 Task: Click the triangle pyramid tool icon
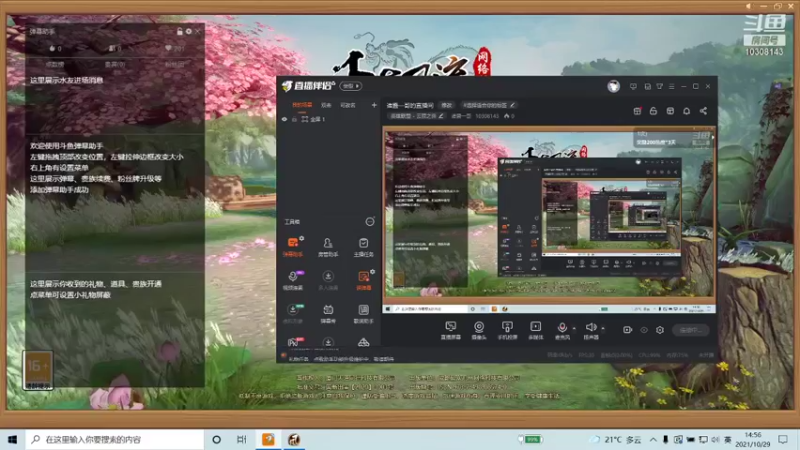pos(363,342)
